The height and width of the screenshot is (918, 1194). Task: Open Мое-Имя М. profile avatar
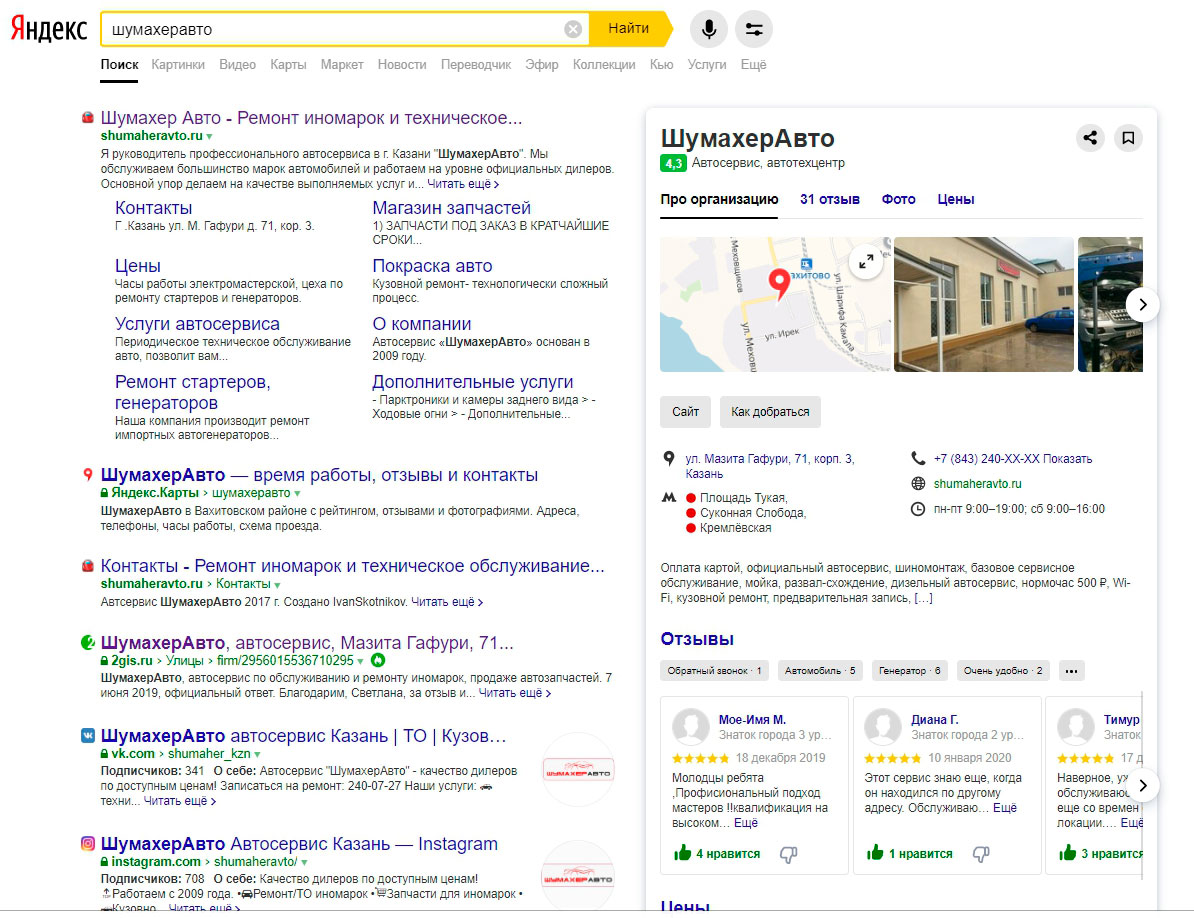[x=691, y=727]
